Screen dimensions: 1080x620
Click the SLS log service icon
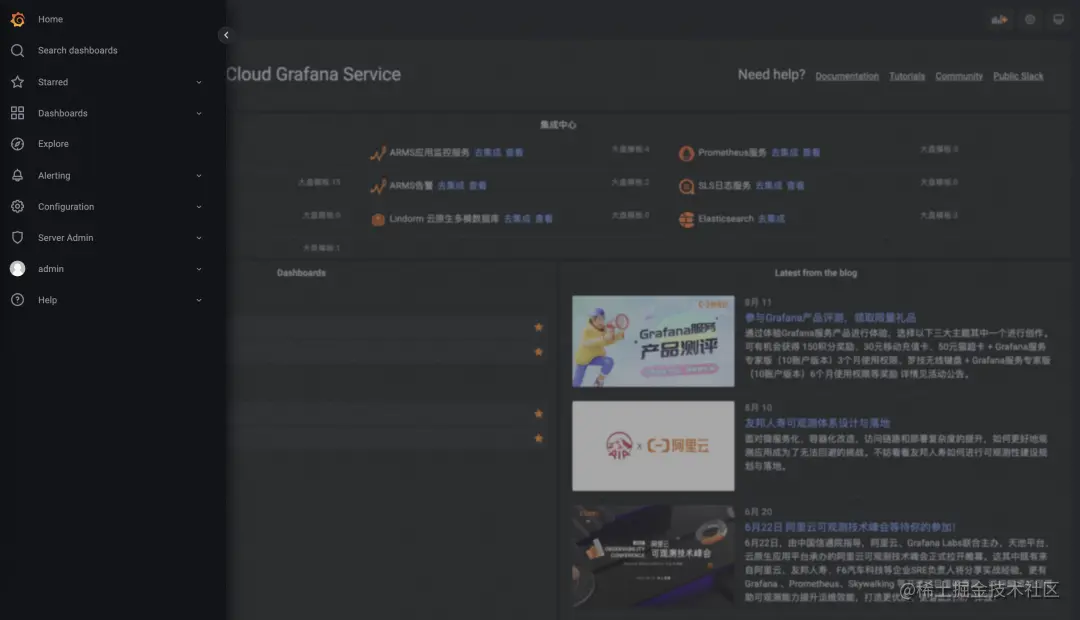click(x=686, y=187)
